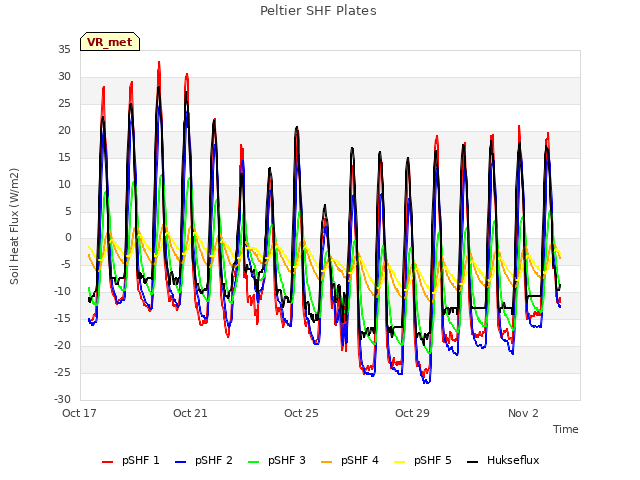The width and height of the screenshot is (640, 480).
Task: Click the 25 y-axis tick label
Action: [x=64, y=104]
